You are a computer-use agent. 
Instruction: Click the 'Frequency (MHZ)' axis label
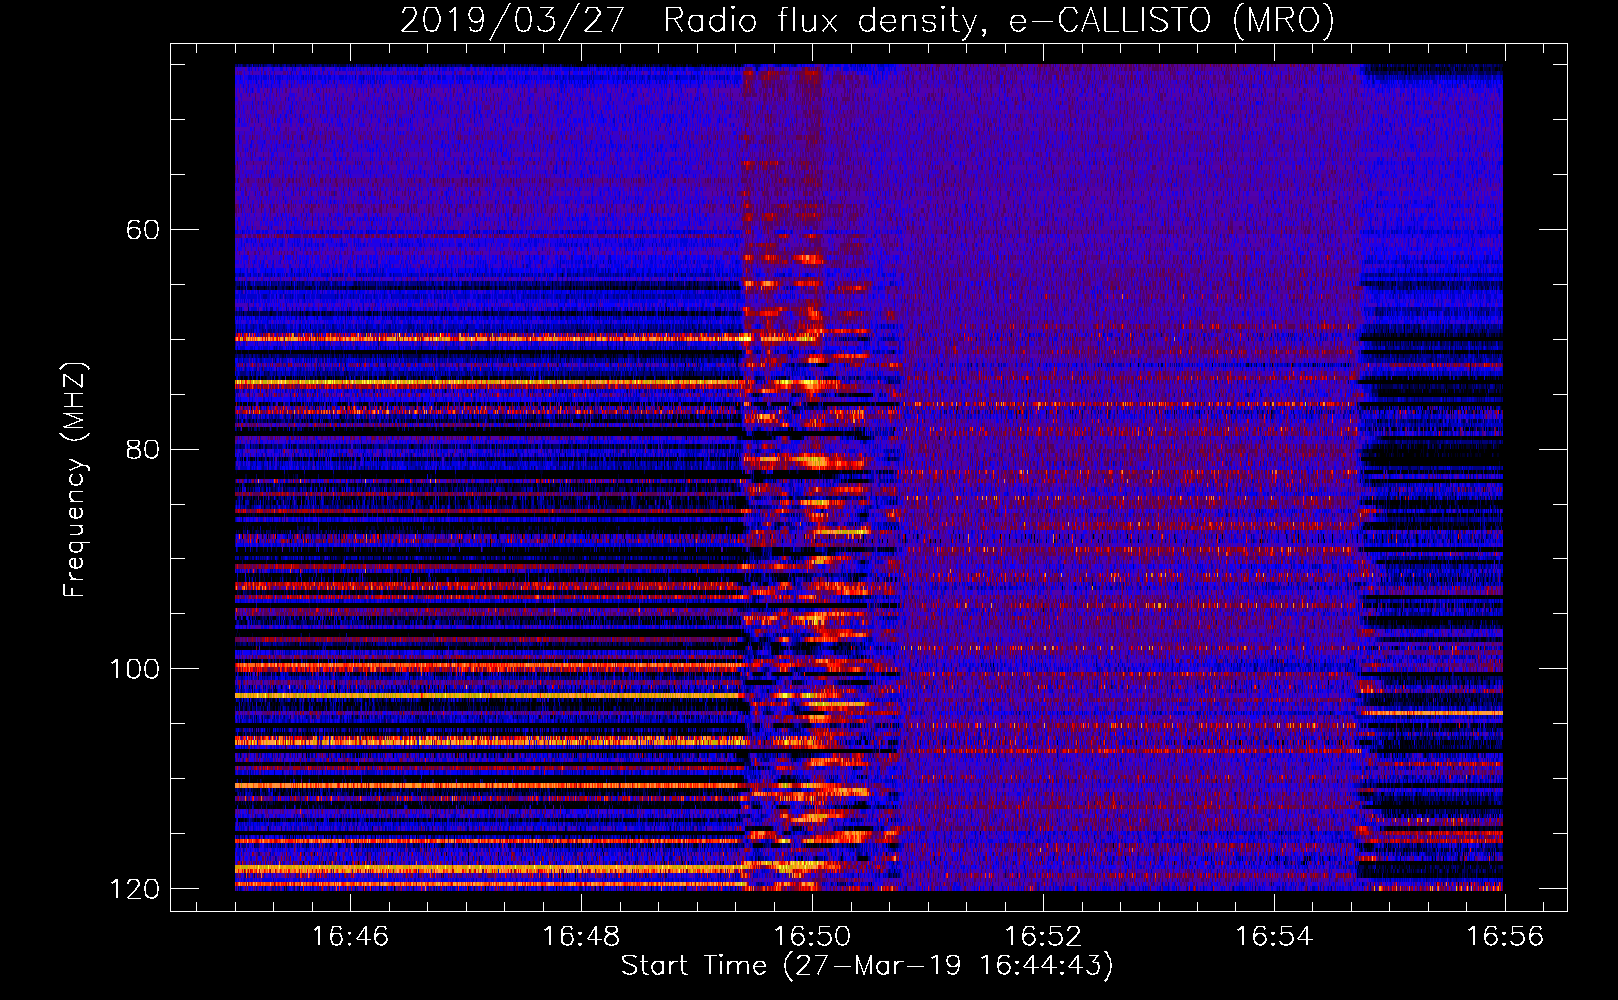tap(76, 479)
